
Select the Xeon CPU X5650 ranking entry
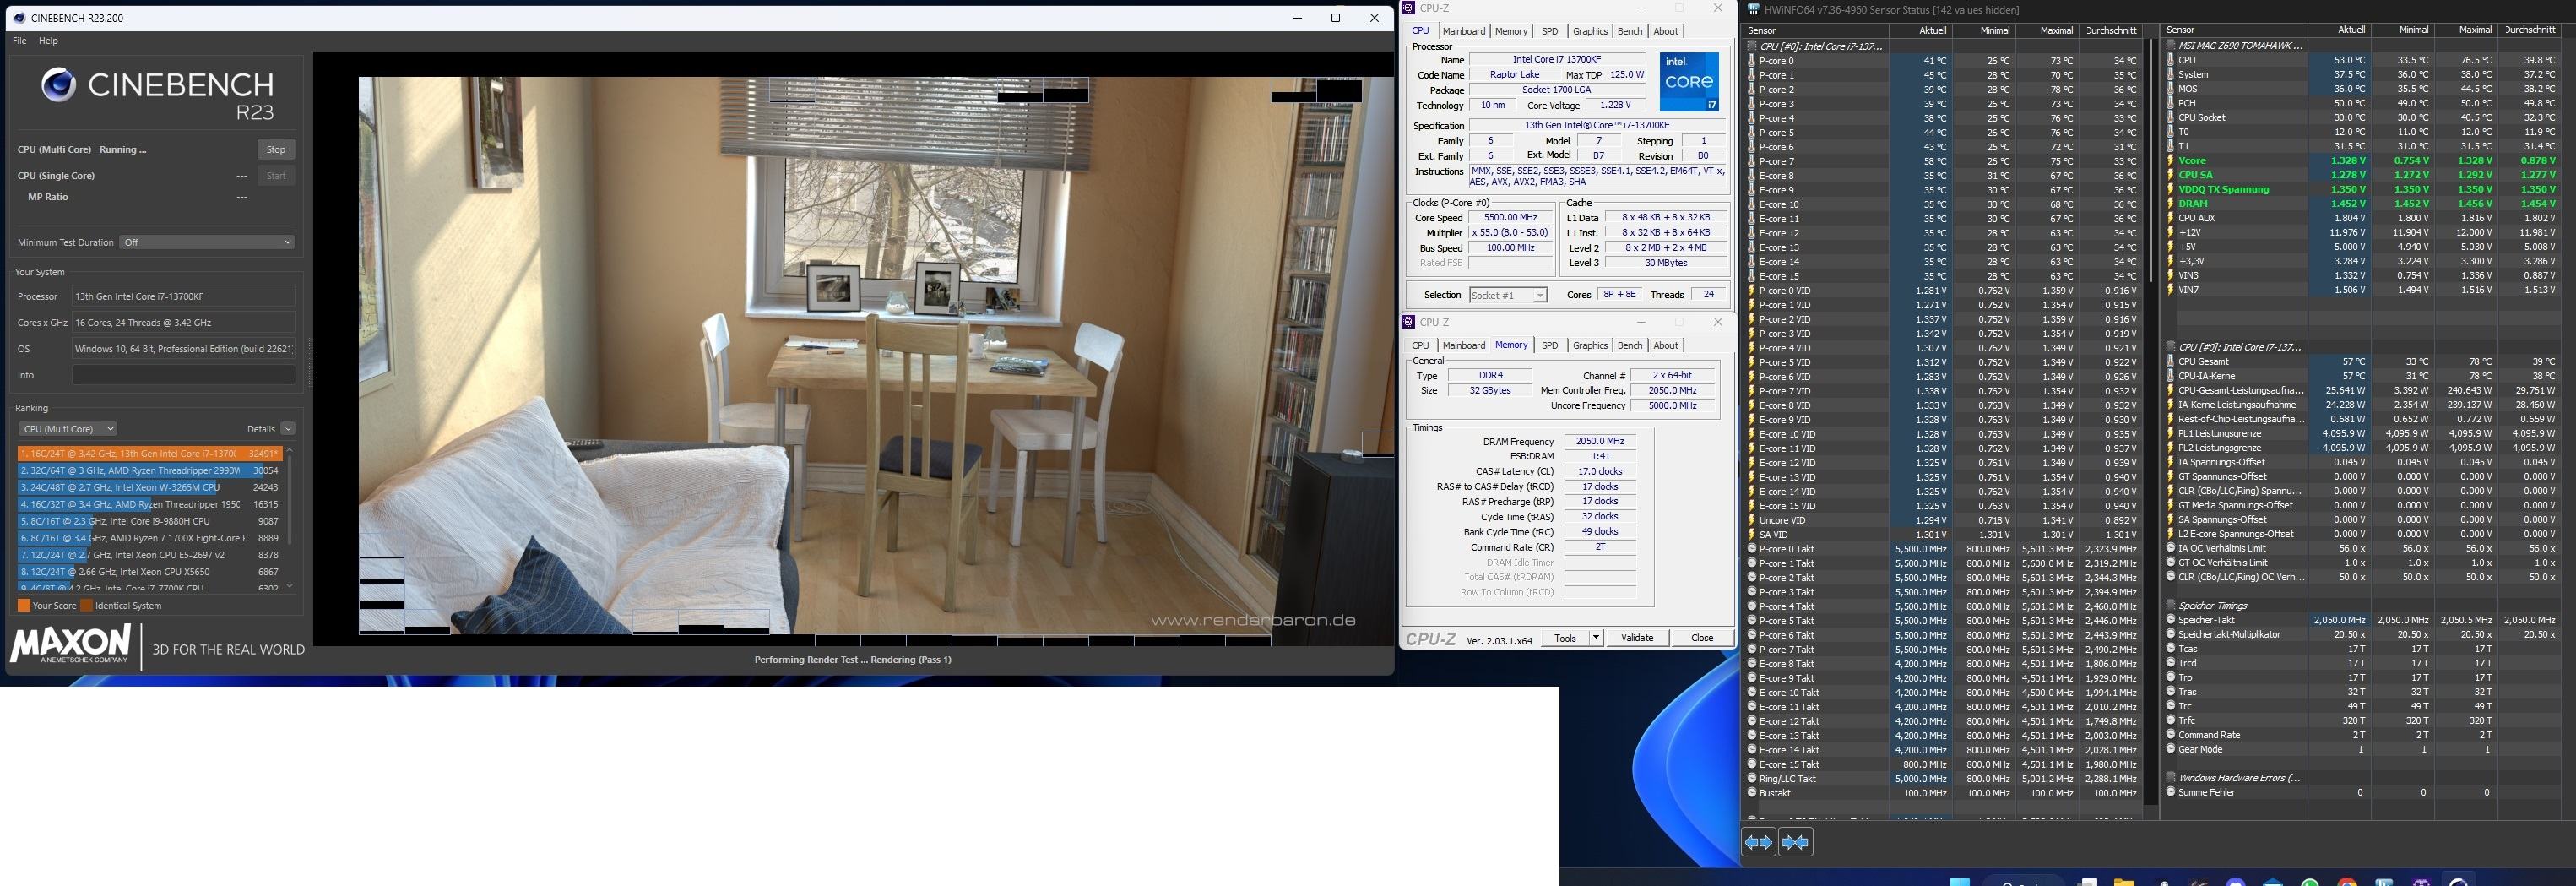coord(150,572)
